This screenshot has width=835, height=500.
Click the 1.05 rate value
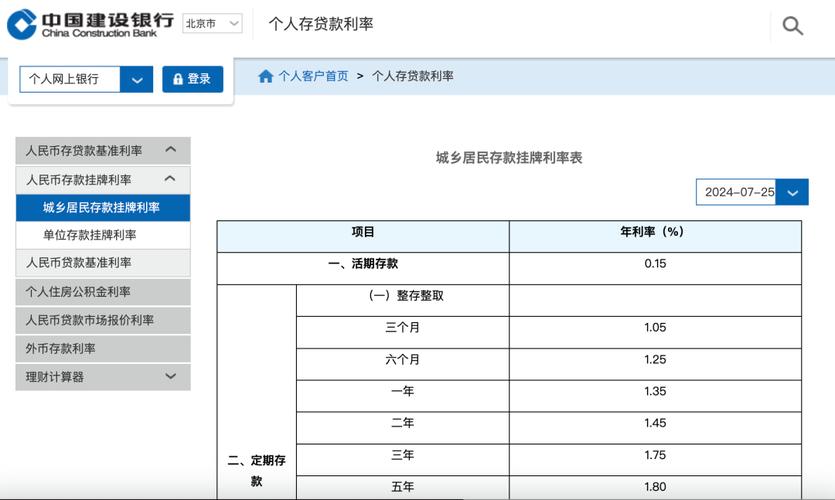pos(655,327)
